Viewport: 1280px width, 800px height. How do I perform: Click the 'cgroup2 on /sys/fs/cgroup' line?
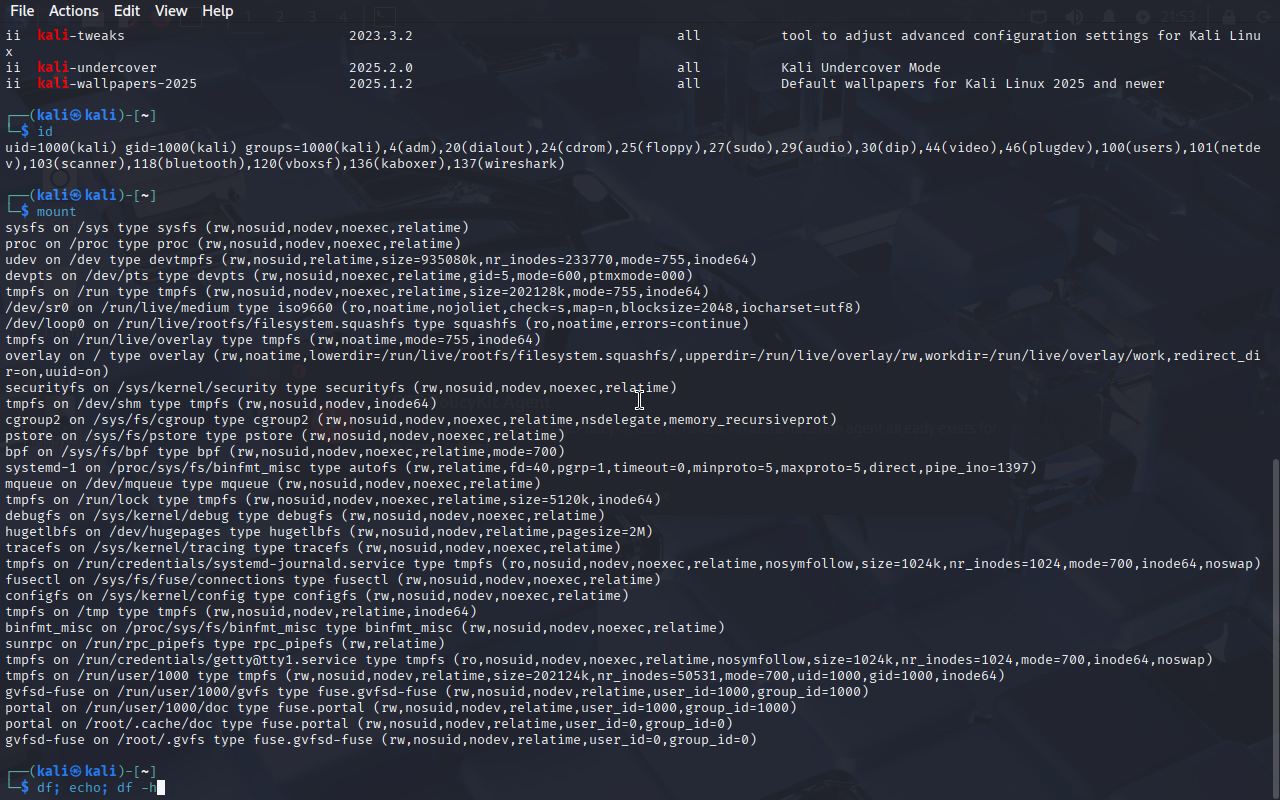421,420
